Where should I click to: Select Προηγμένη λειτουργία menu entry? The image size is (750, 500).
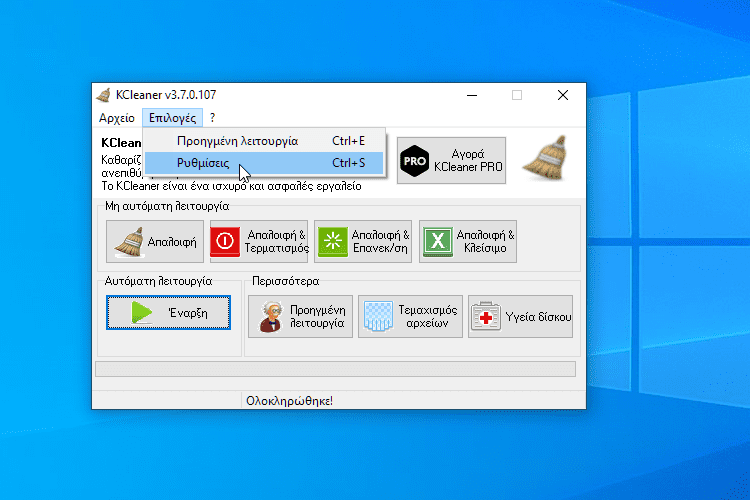pyautogui.click(x=264, y=141)
